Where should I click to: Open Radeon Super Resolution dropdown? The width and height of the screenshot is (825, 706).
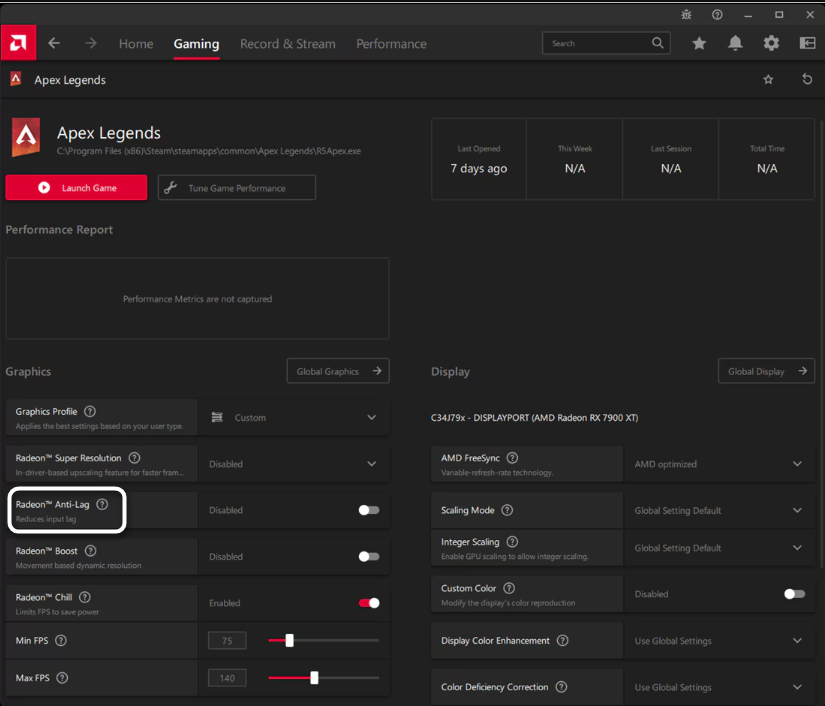click(294, 463)
